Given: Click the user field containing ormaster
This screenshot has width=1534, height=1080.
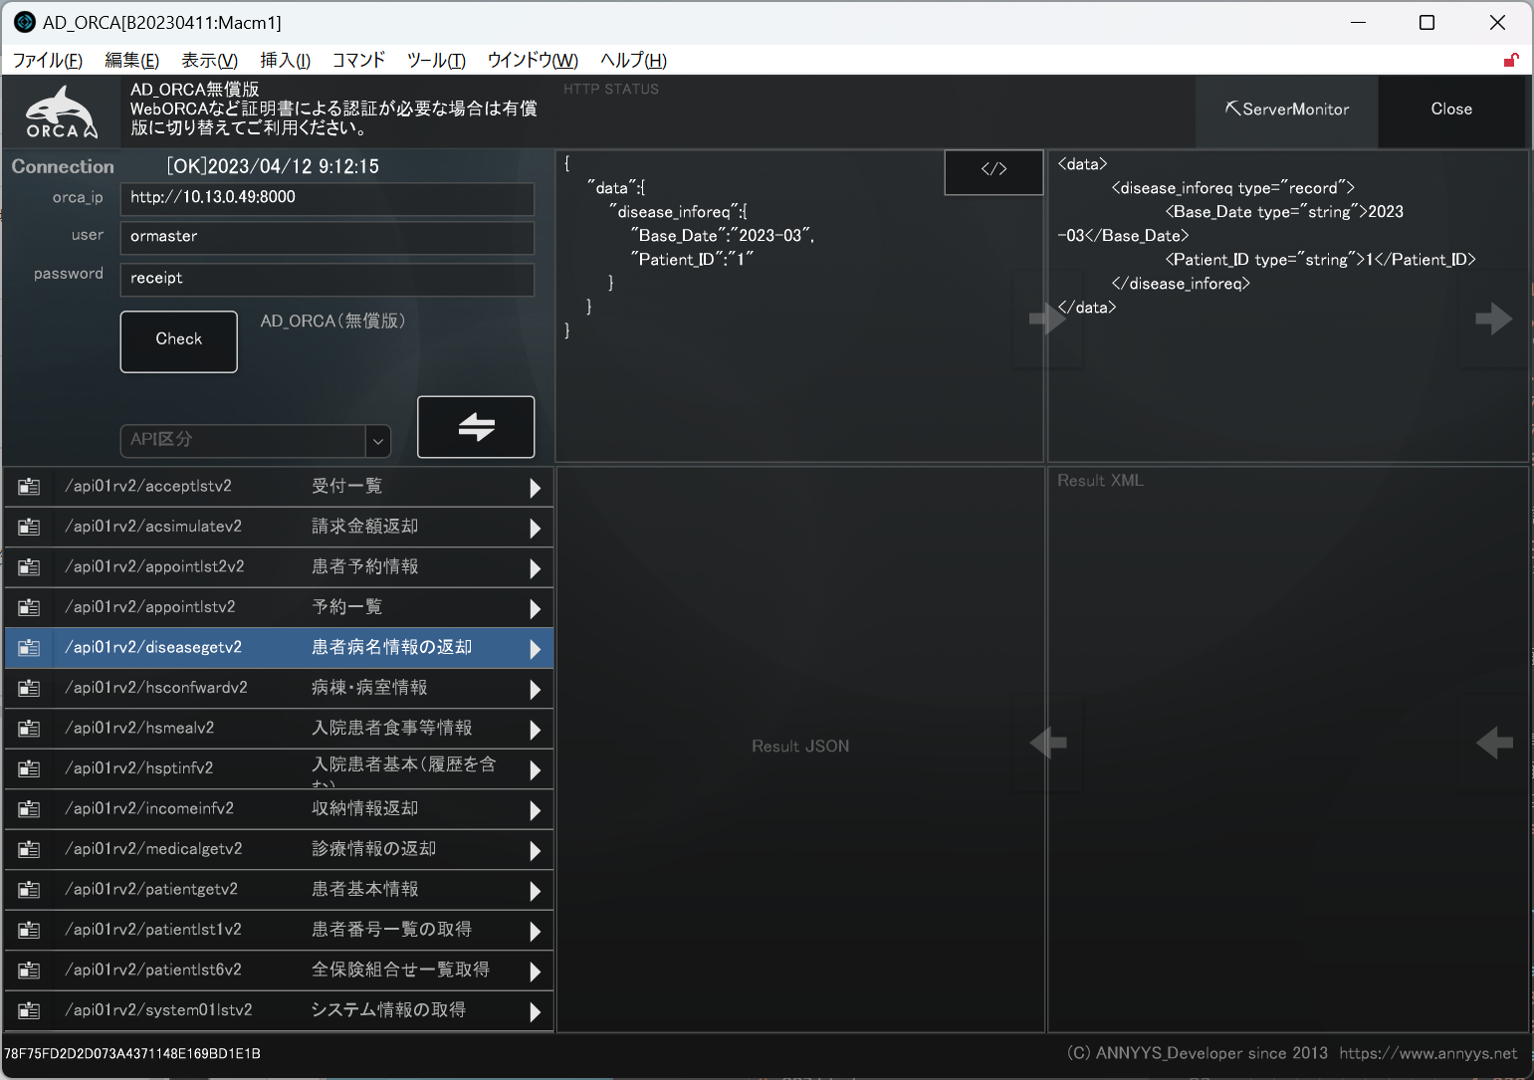Looking at the screenshot, I should pos(327,237).
